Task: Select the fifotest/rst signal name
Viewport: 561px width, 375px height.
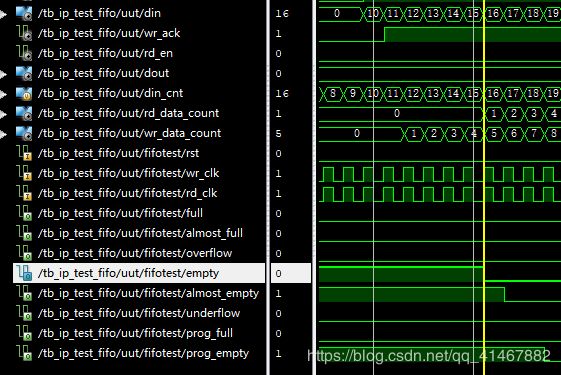Action: click(x=118, y=153)
